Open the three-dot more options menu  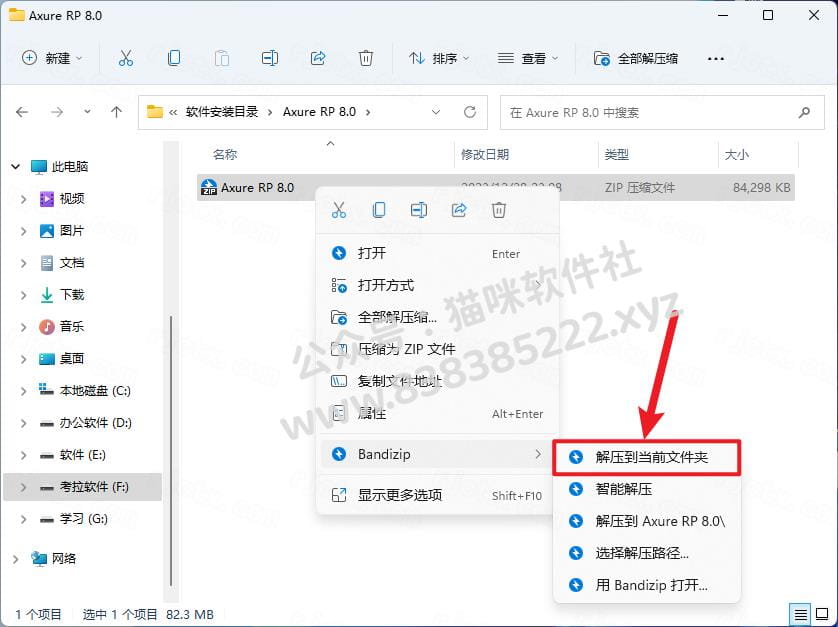716,59
